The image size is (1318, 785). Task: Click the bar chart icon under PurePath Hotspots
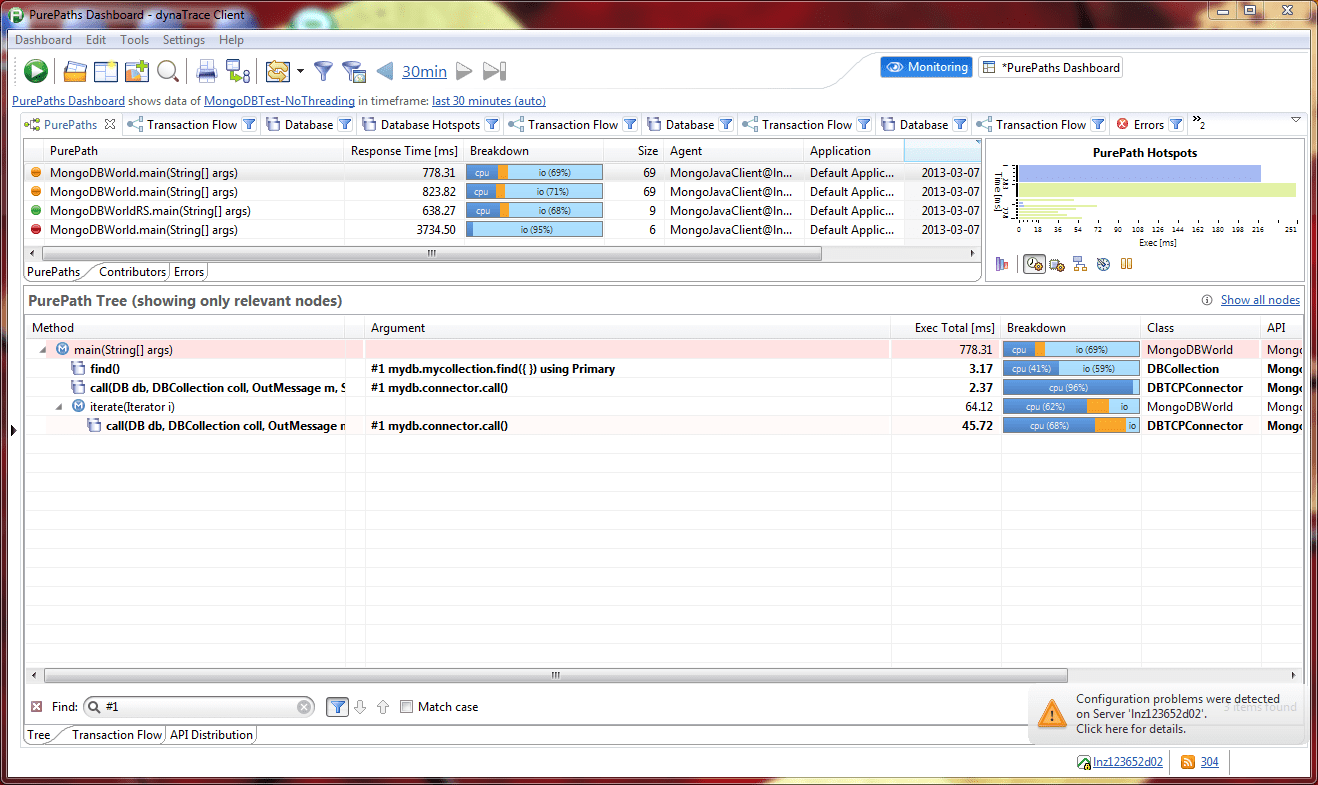[1003, 264]
